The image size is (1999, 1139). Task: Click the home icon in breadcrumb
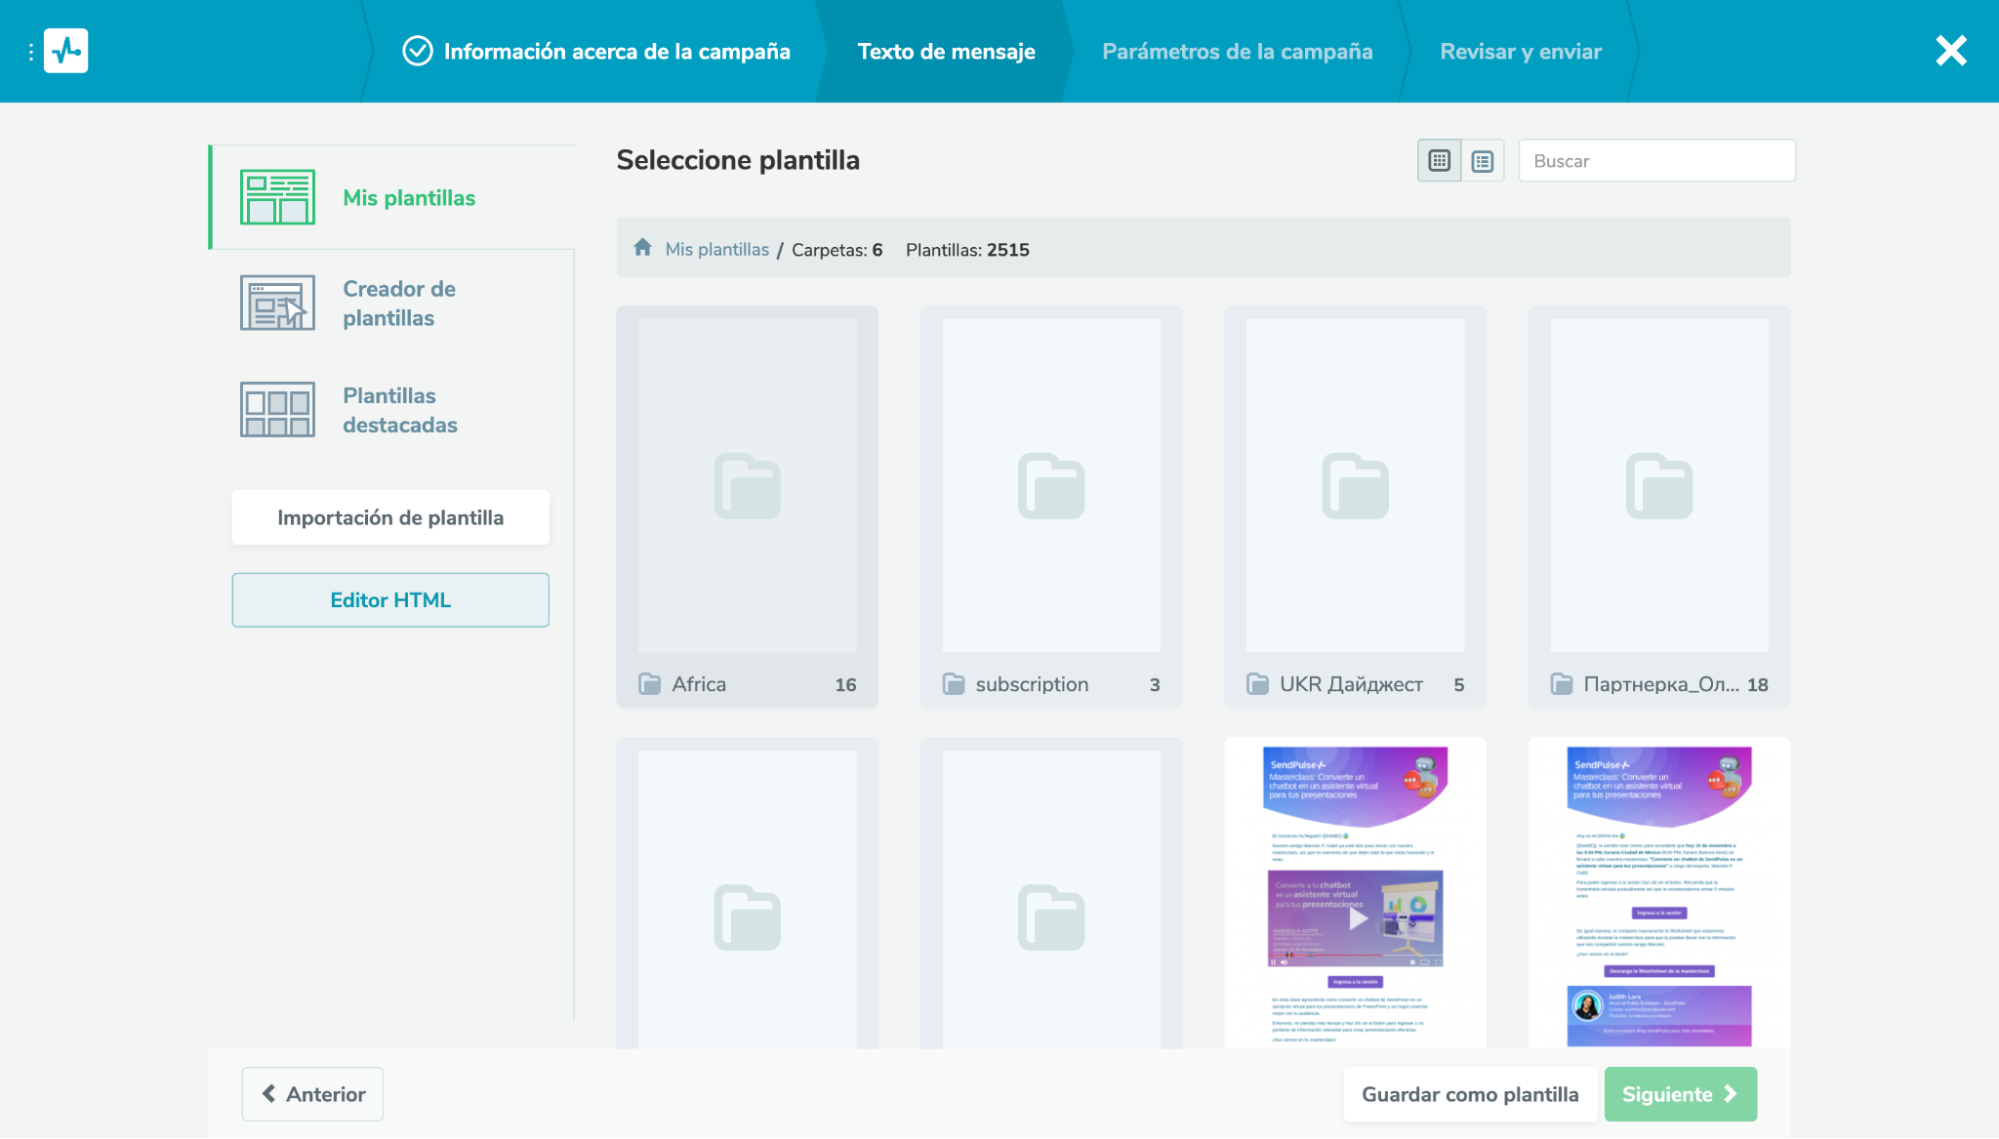click(x=642, y=248)
